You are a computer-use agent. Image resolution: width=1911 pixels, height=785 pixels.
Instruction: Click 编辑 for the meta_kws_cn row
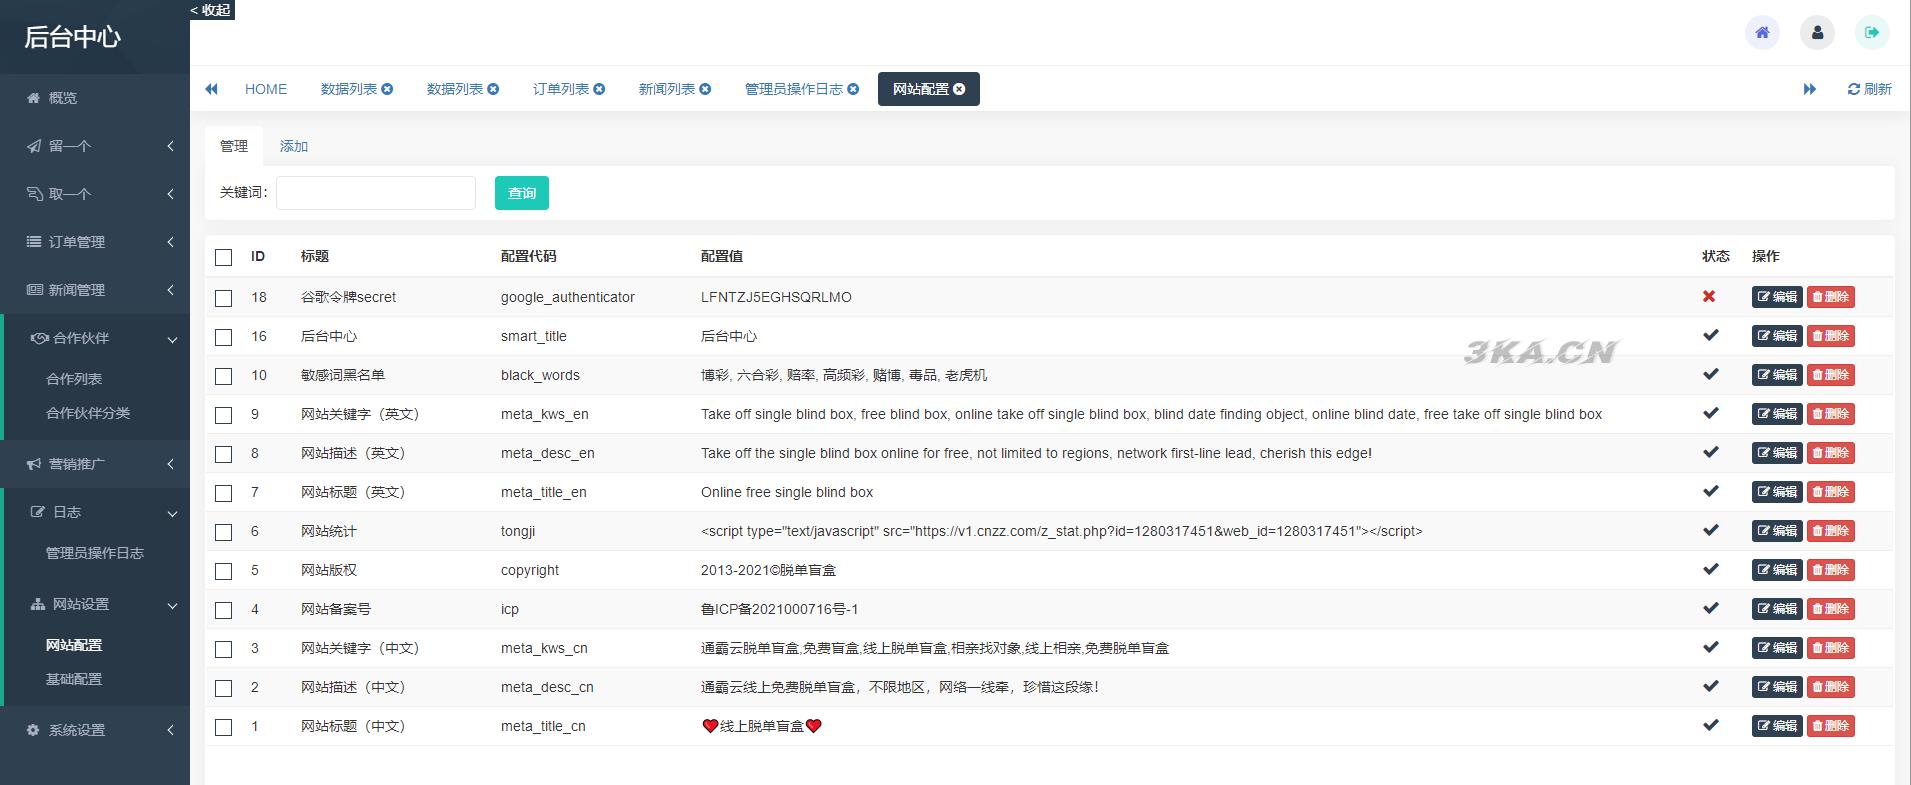coord(1777,648)
